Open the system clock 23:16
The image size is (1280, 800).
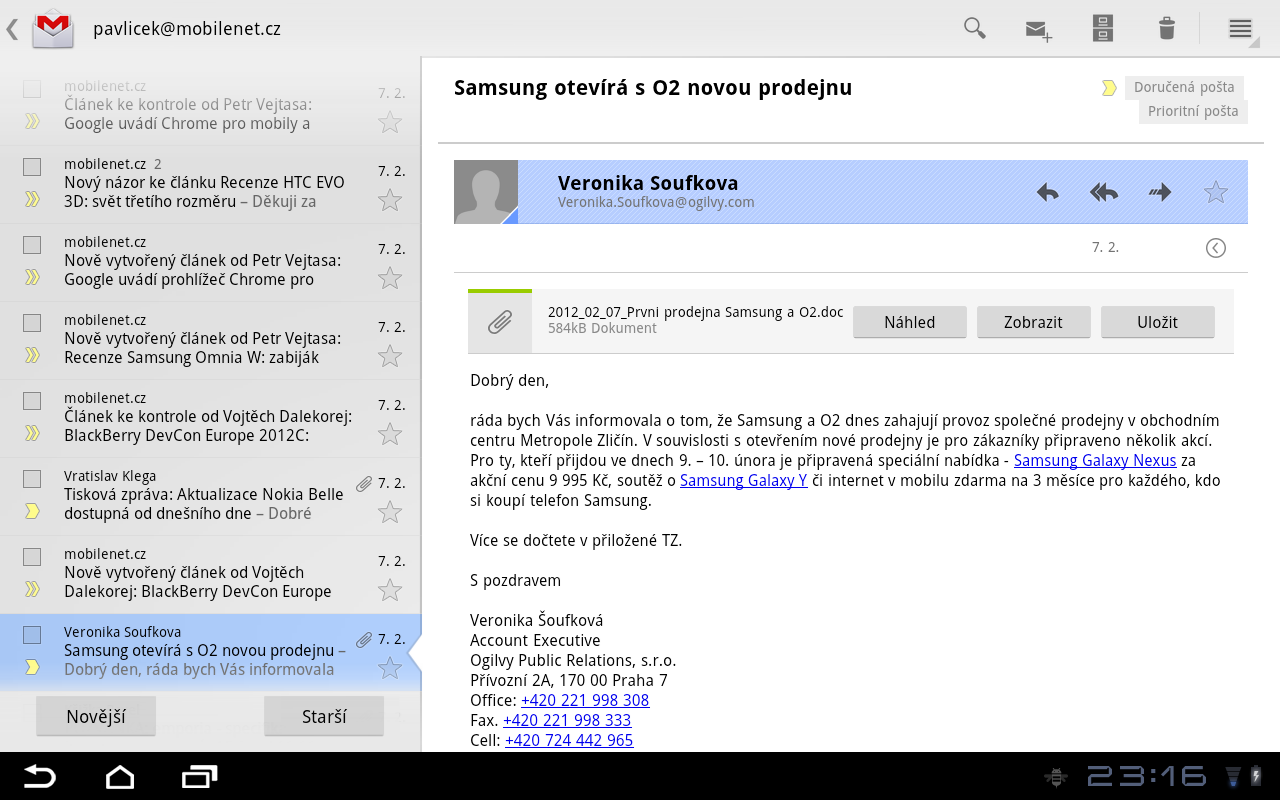(x=1146, y=776)
